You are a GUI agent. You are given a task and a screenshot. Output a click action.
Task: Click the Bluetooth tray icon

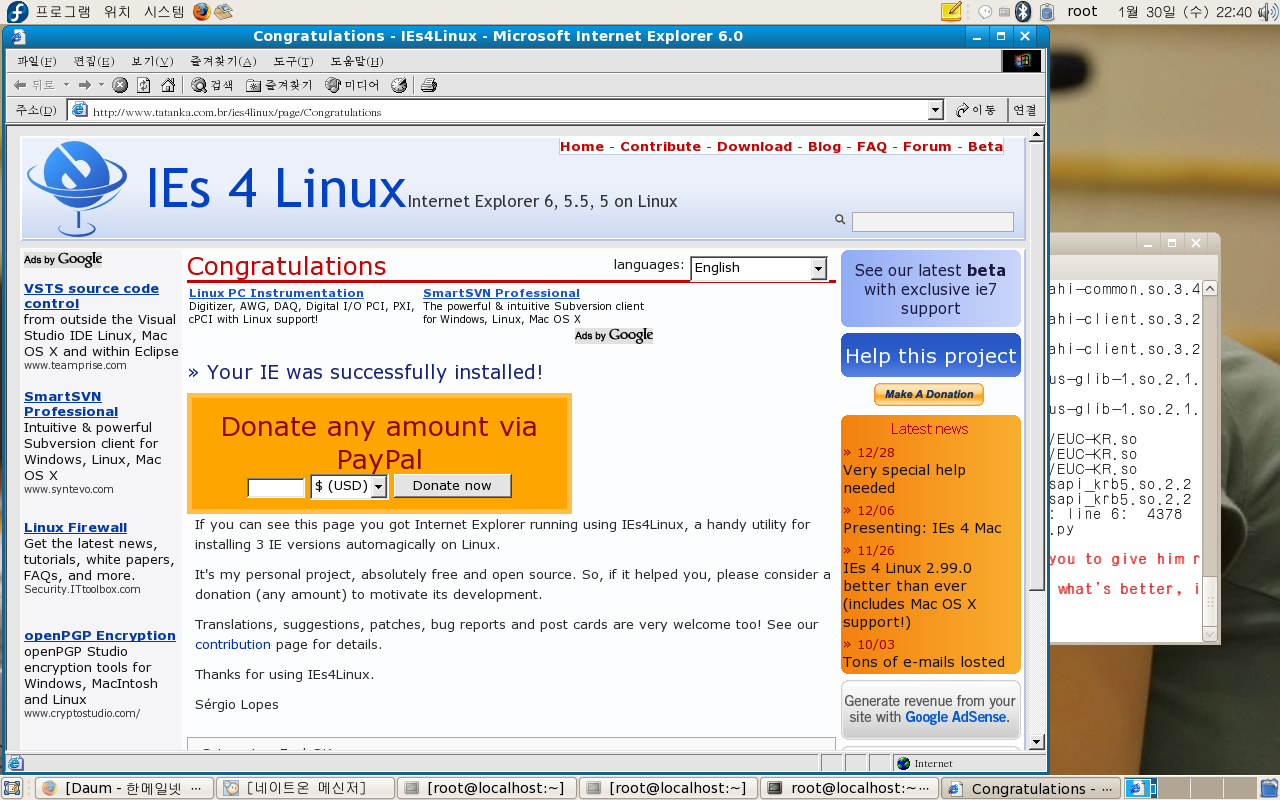(x=1023, y=12)
